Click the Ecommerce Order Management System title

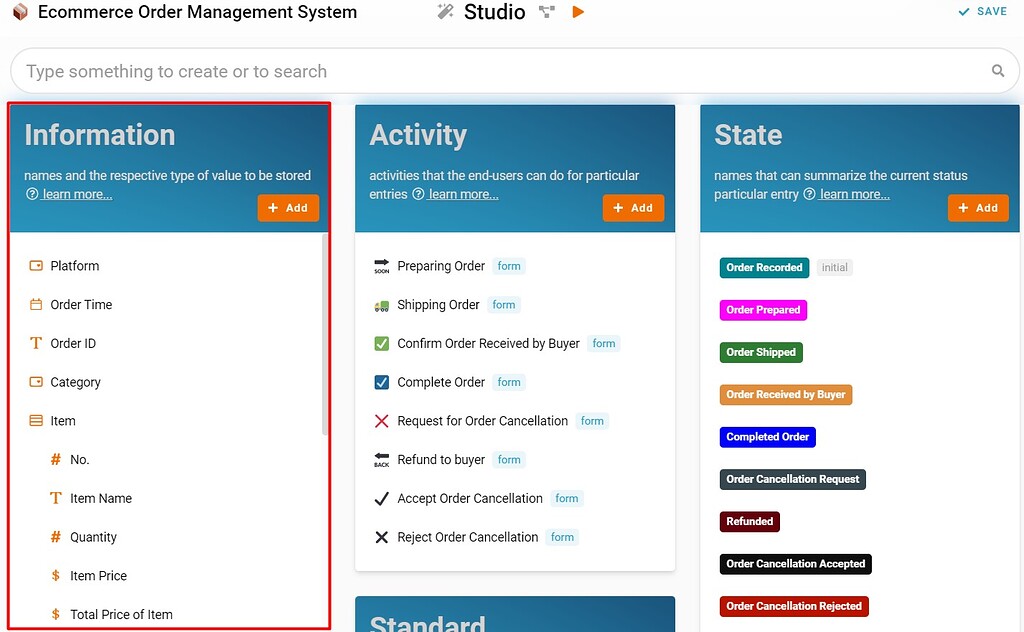point(197,12)
